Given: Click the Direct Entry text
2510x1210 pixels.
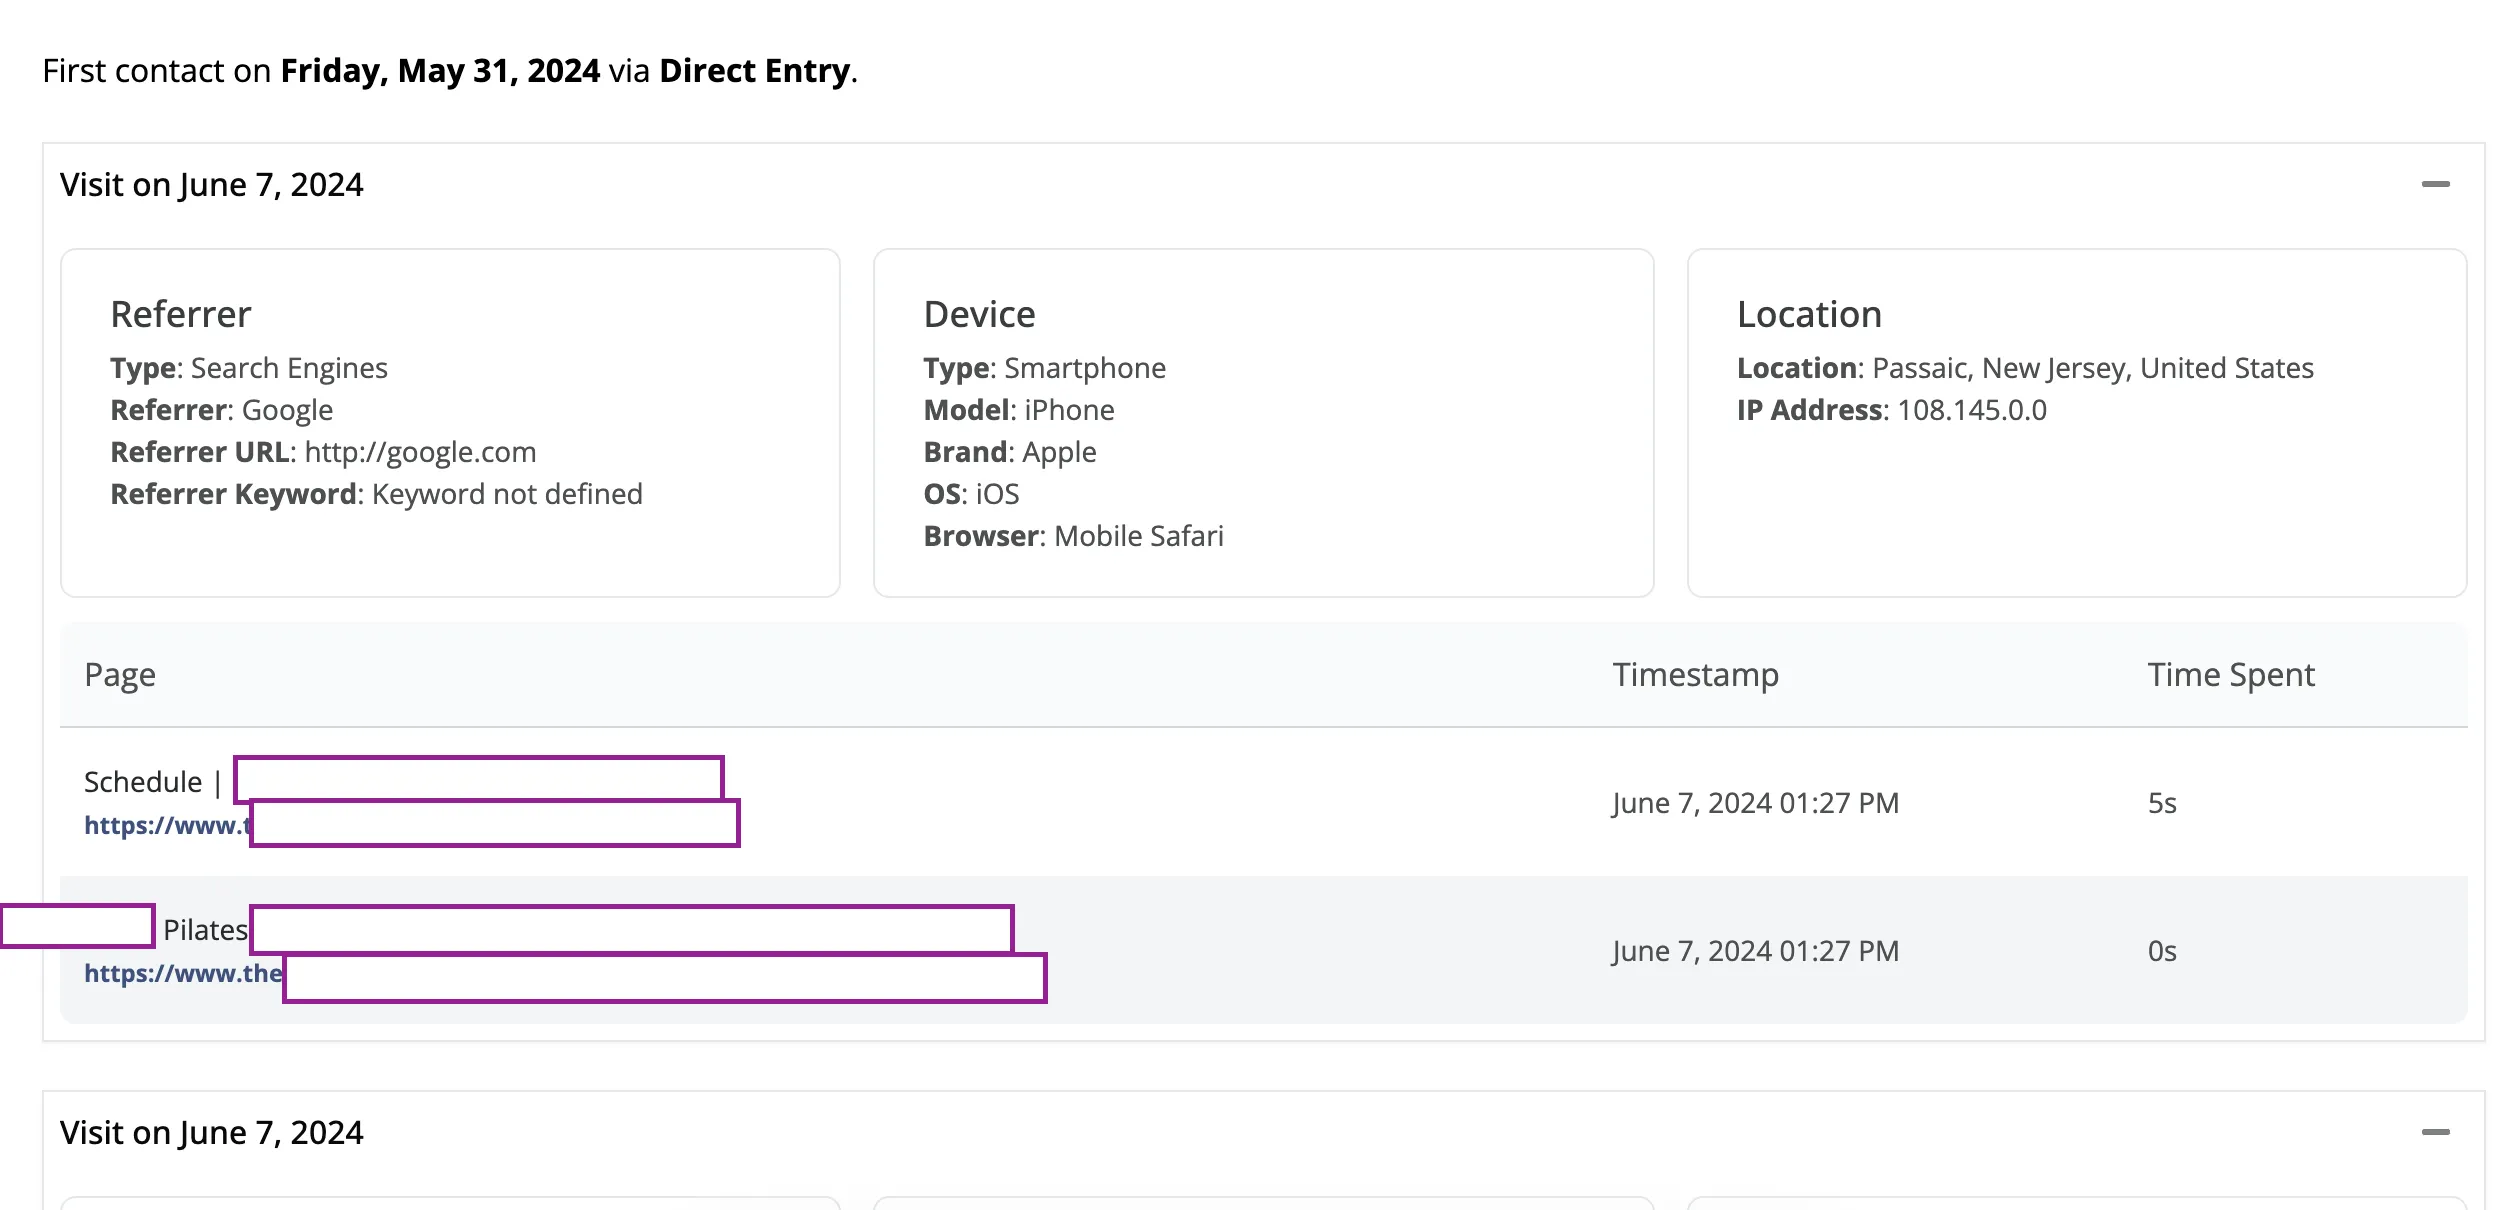Looking at the screenshot, I should pos(755,71).
